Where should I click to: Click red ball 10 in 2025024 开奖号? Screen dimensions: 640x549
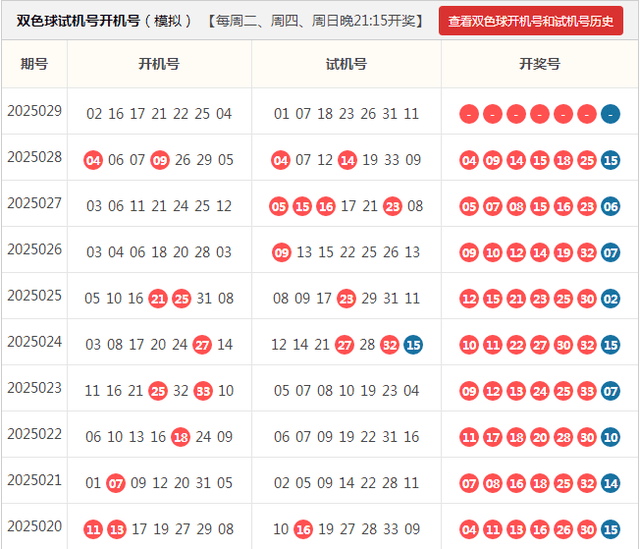(x=469, y=345)
